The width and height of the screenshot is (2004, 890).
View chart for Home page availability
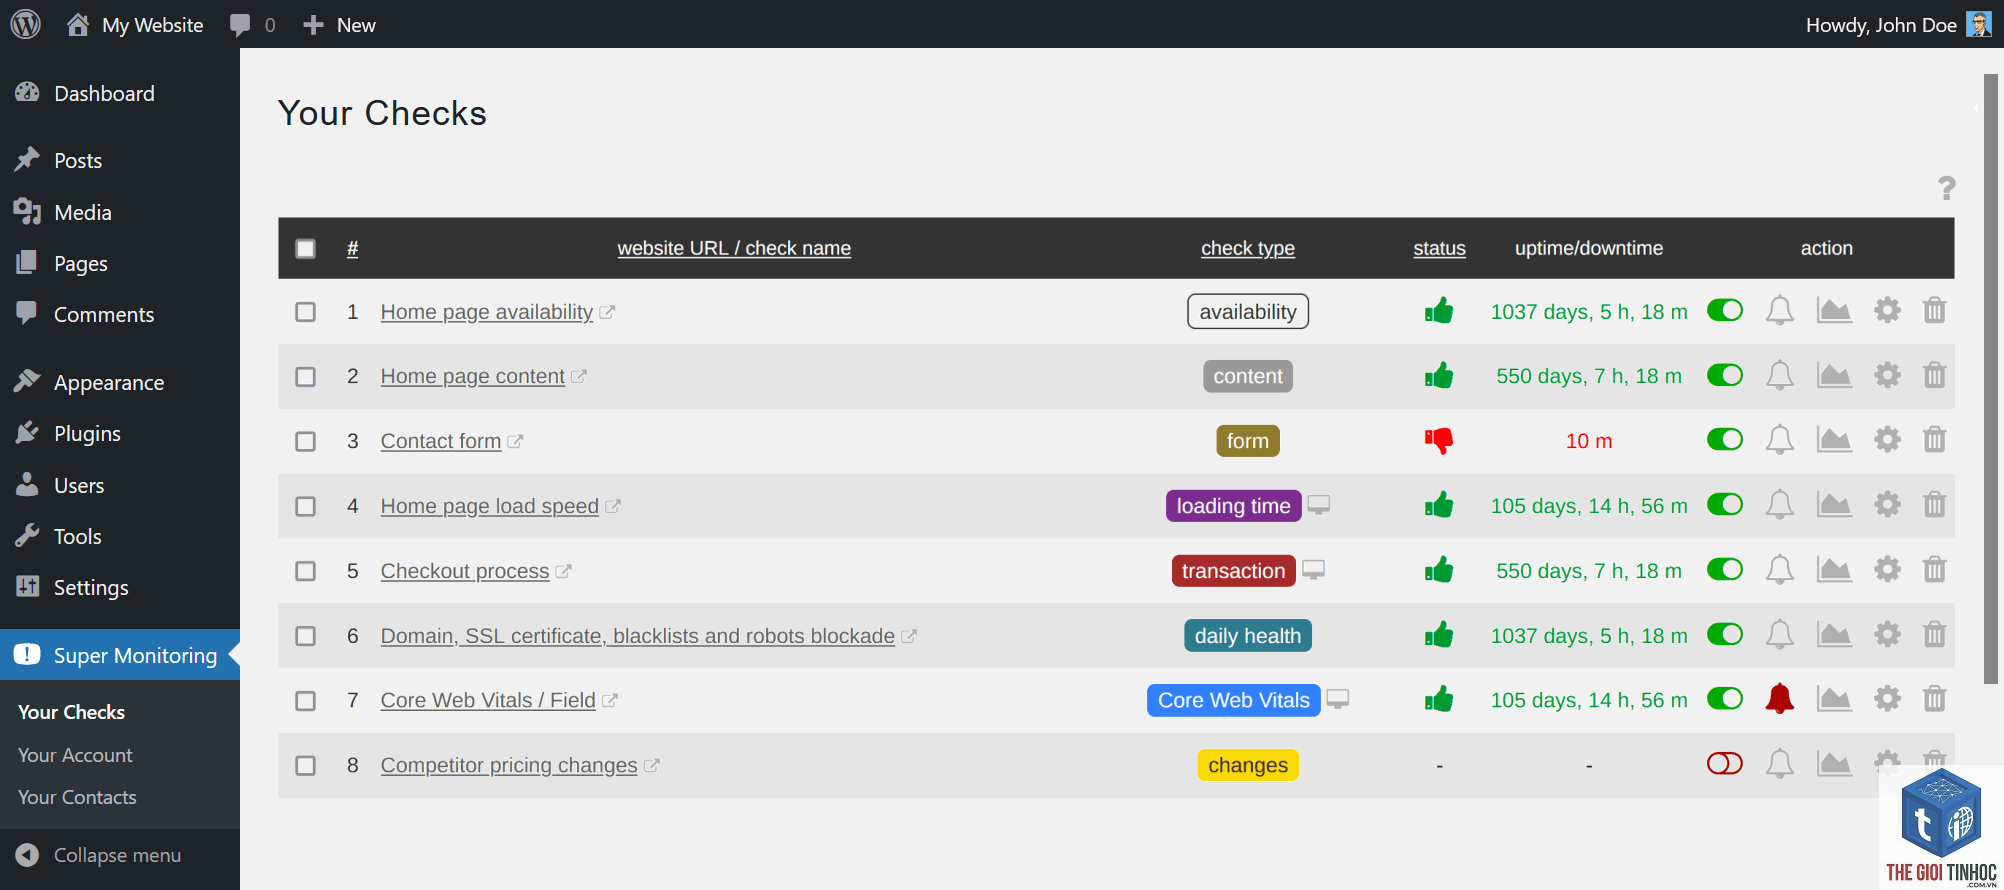tap(1834, 311)
